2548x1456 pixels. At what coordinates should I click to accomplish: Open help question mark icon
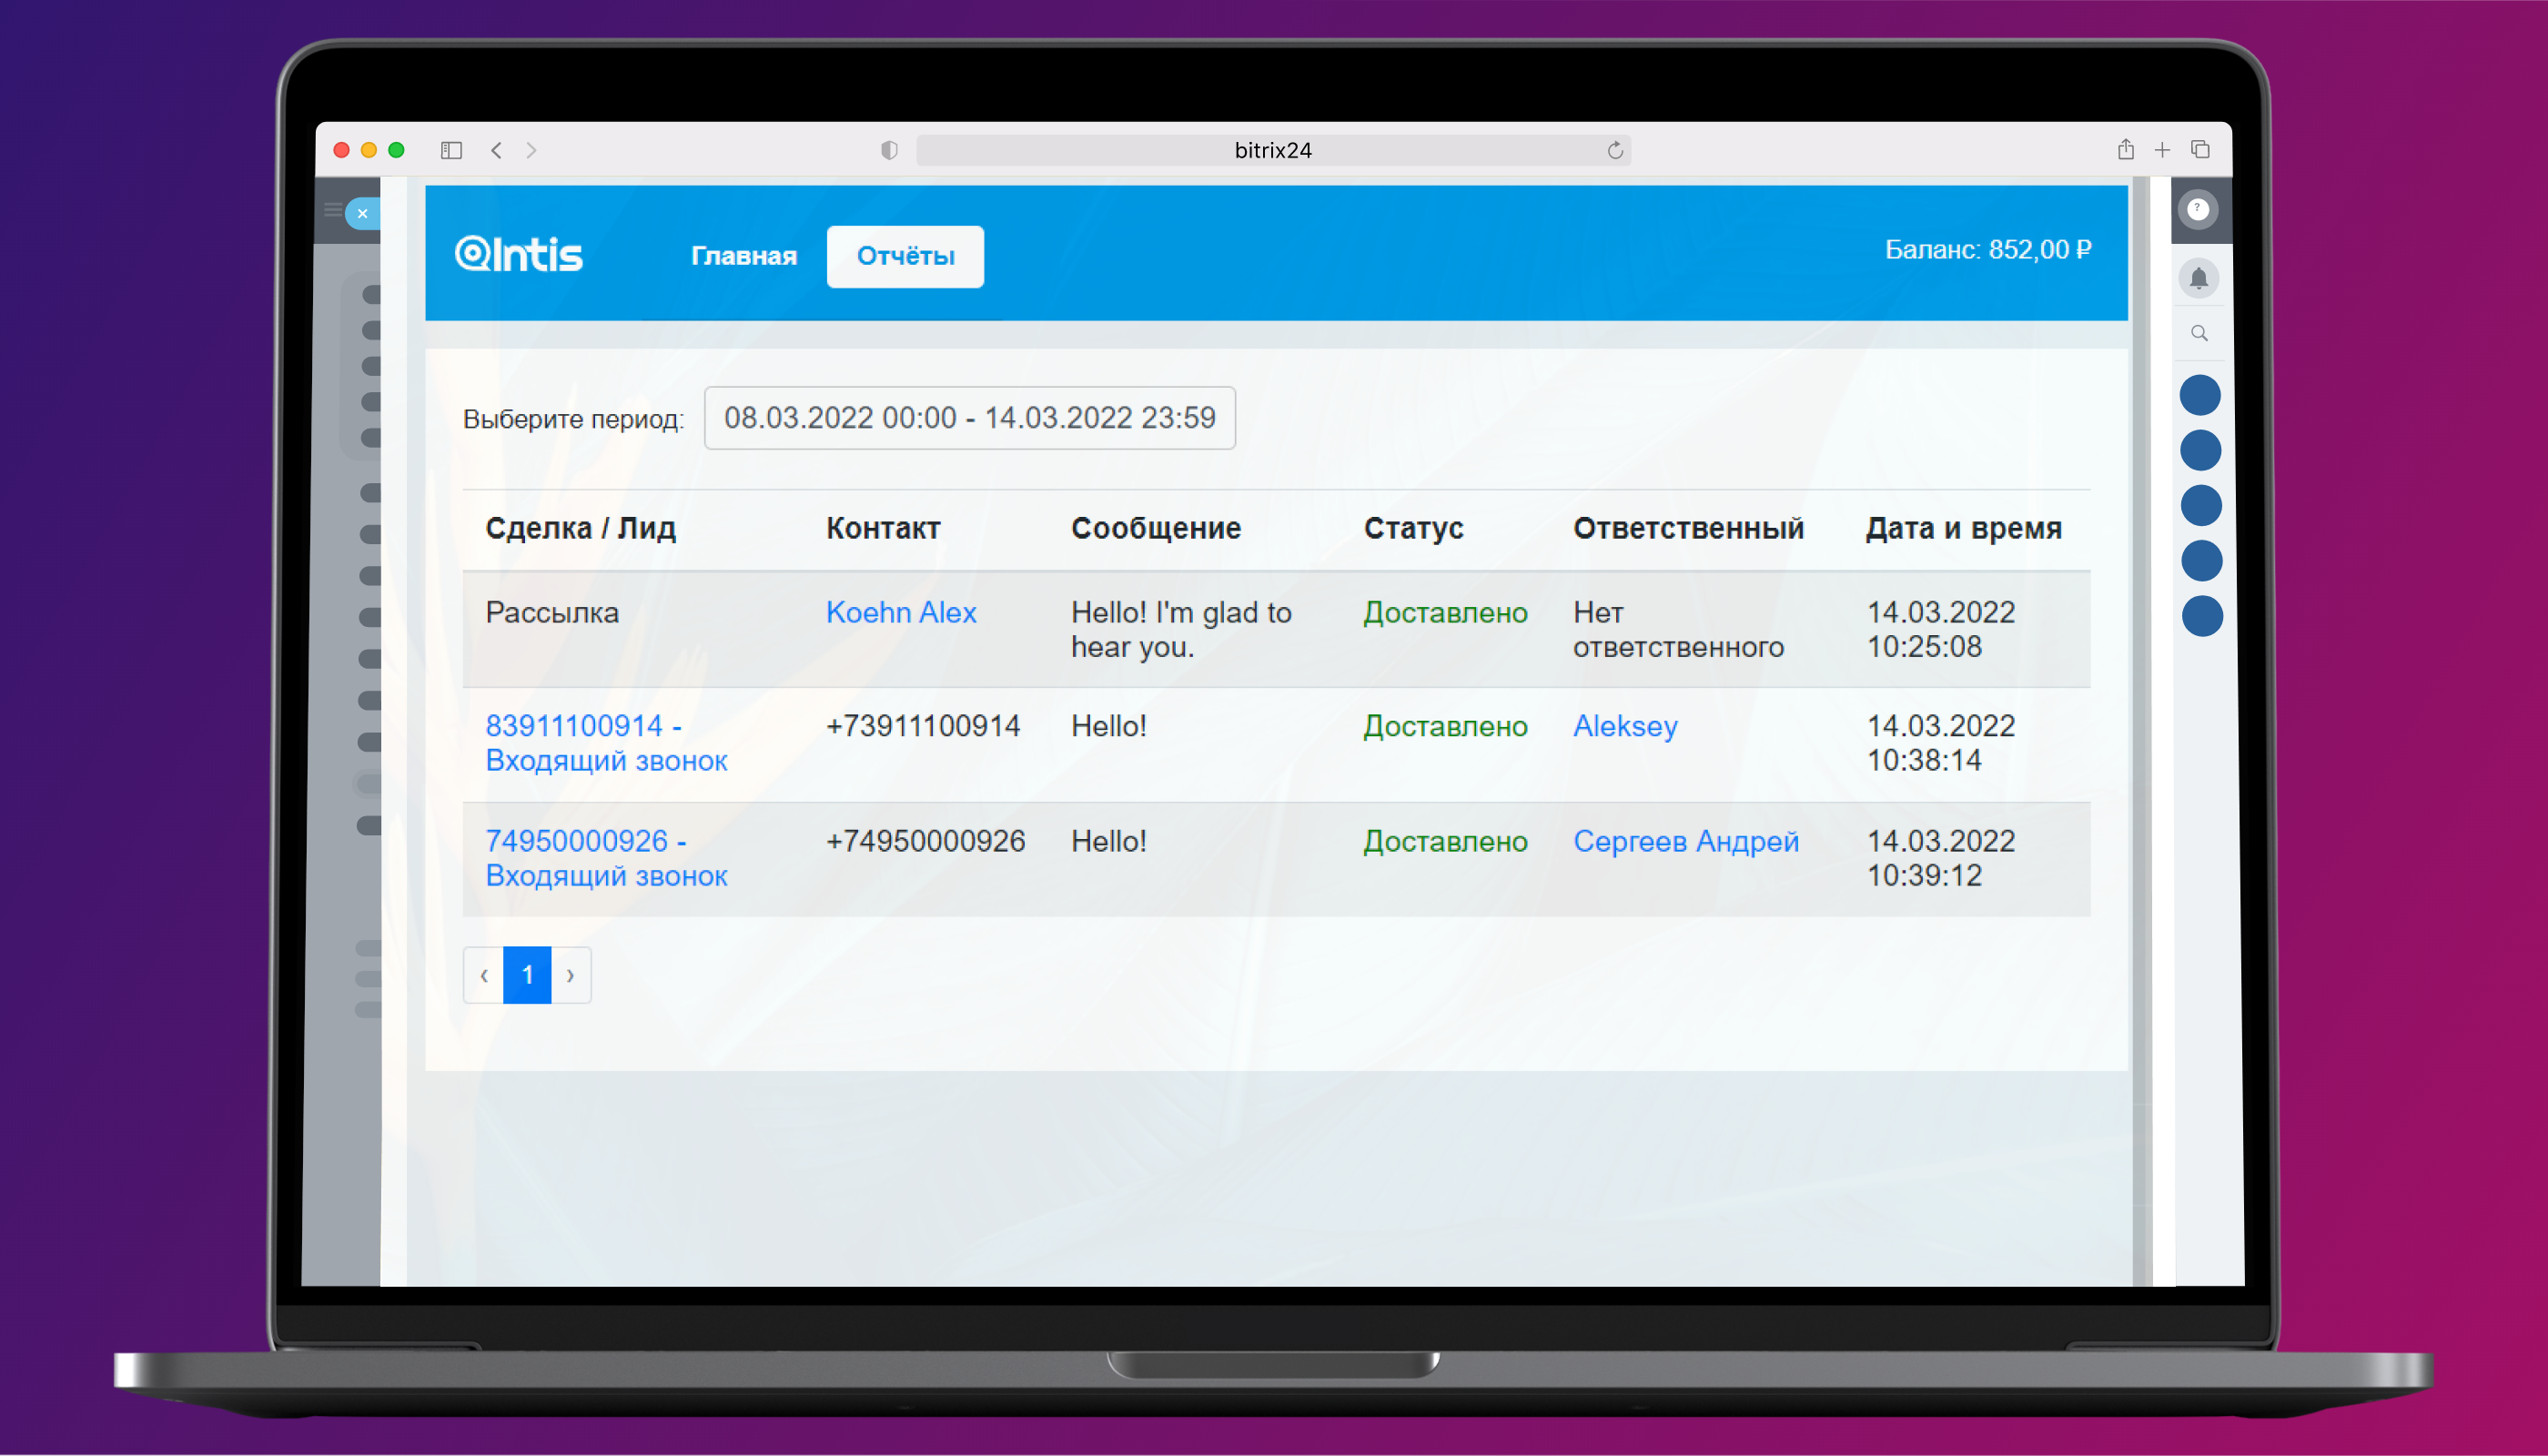click(x=2197, y=209)
